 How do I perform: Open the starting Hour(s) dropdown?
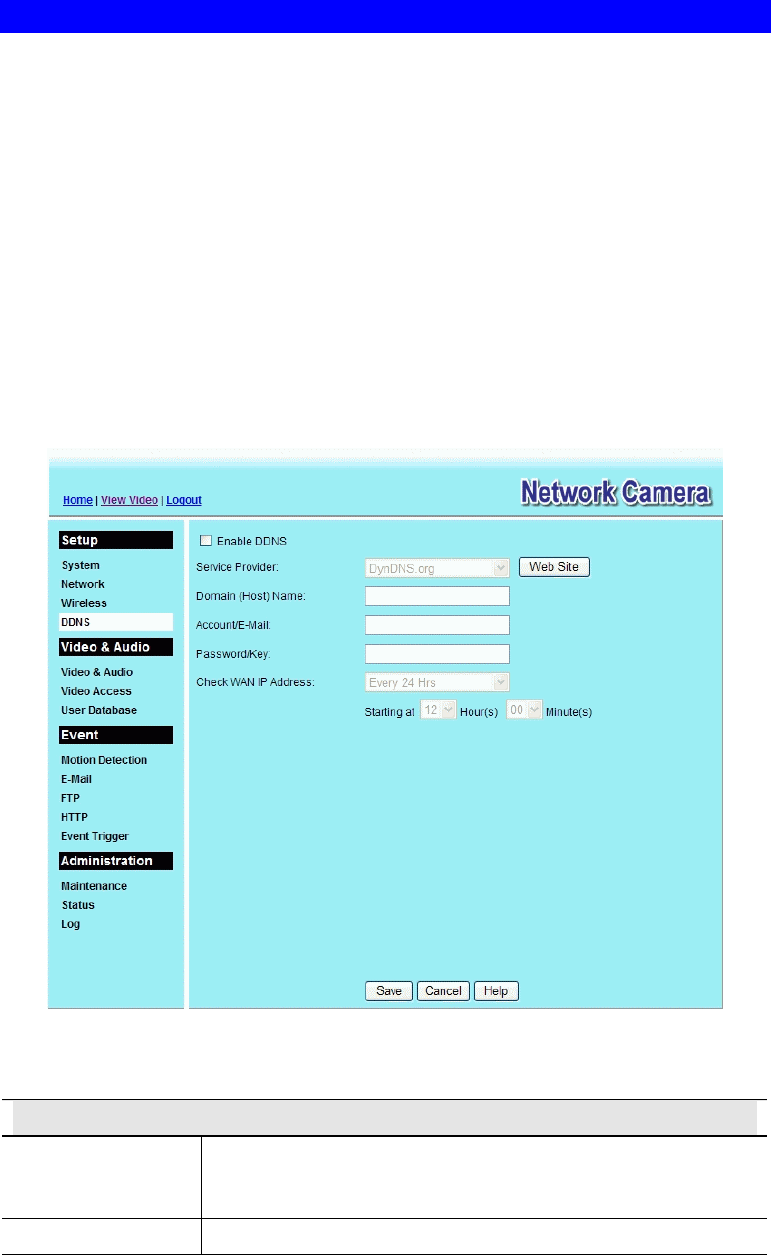click(438, 709)
